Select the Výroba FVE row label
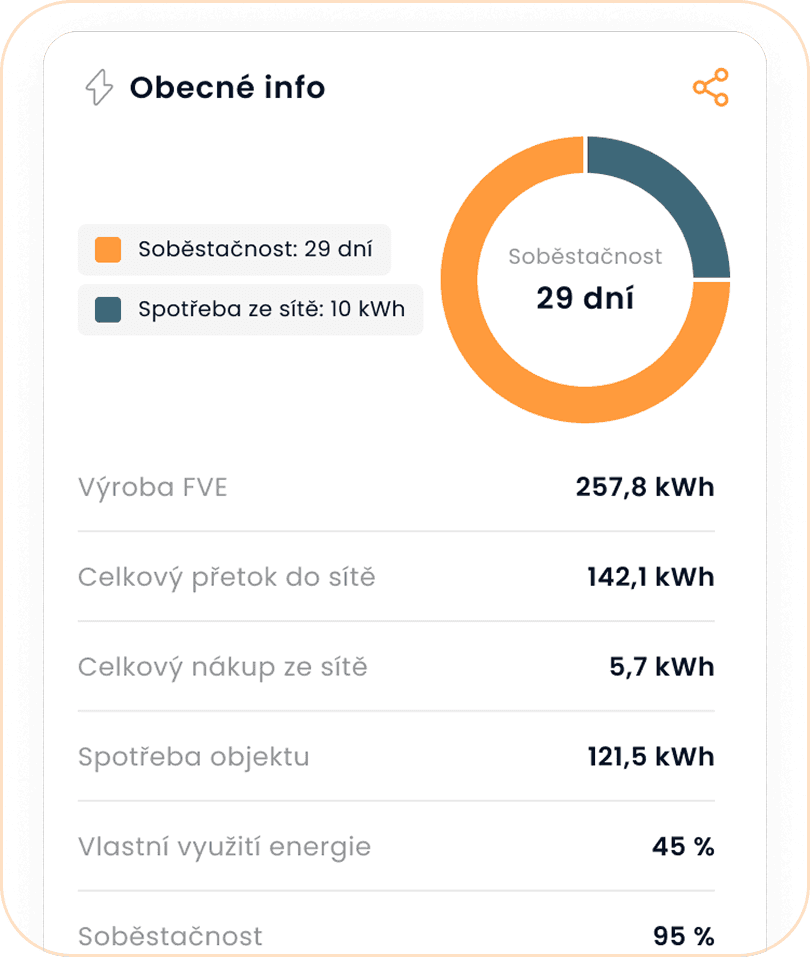This screenshot has width=810, height=957. pyautogui.click(x=152, y=487)
